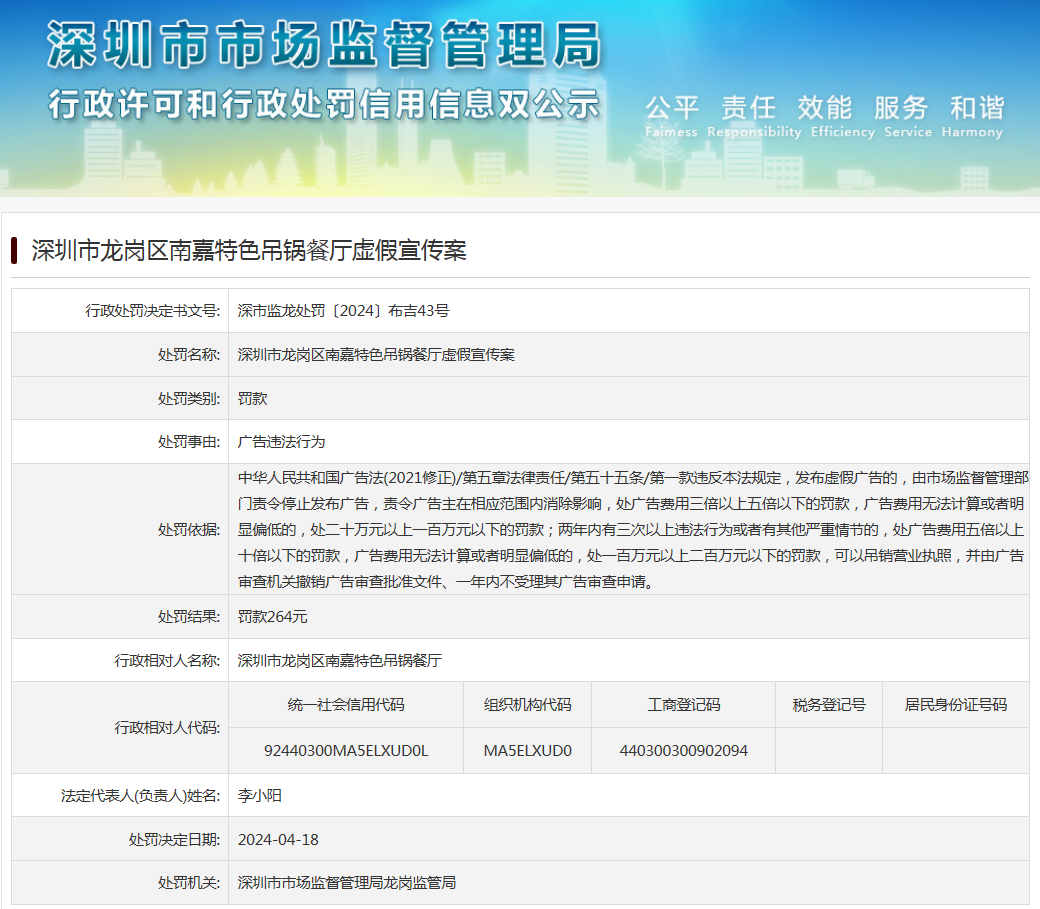
Task: Select decision number 深市监龙处罚〔2024〕布吉43号
Action: [343, 311]
